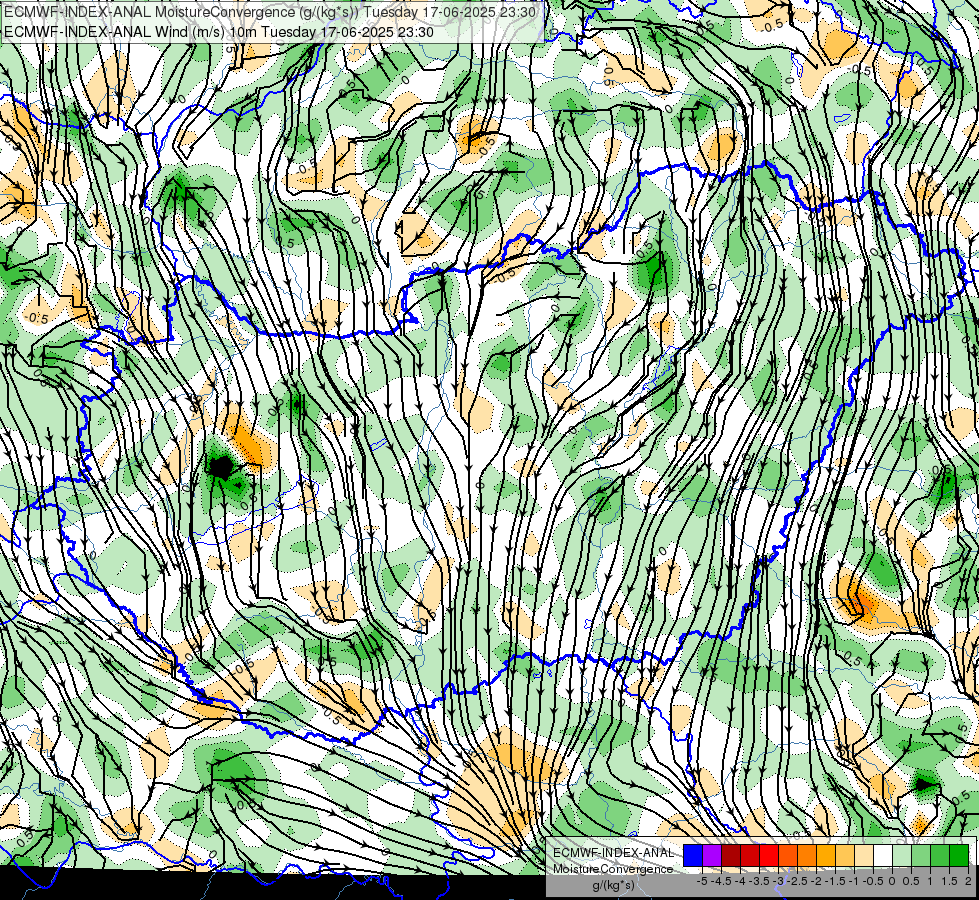979x900 pixels.
Task: Click the MoistureConvergence title line at top
Action: [270, 12]
